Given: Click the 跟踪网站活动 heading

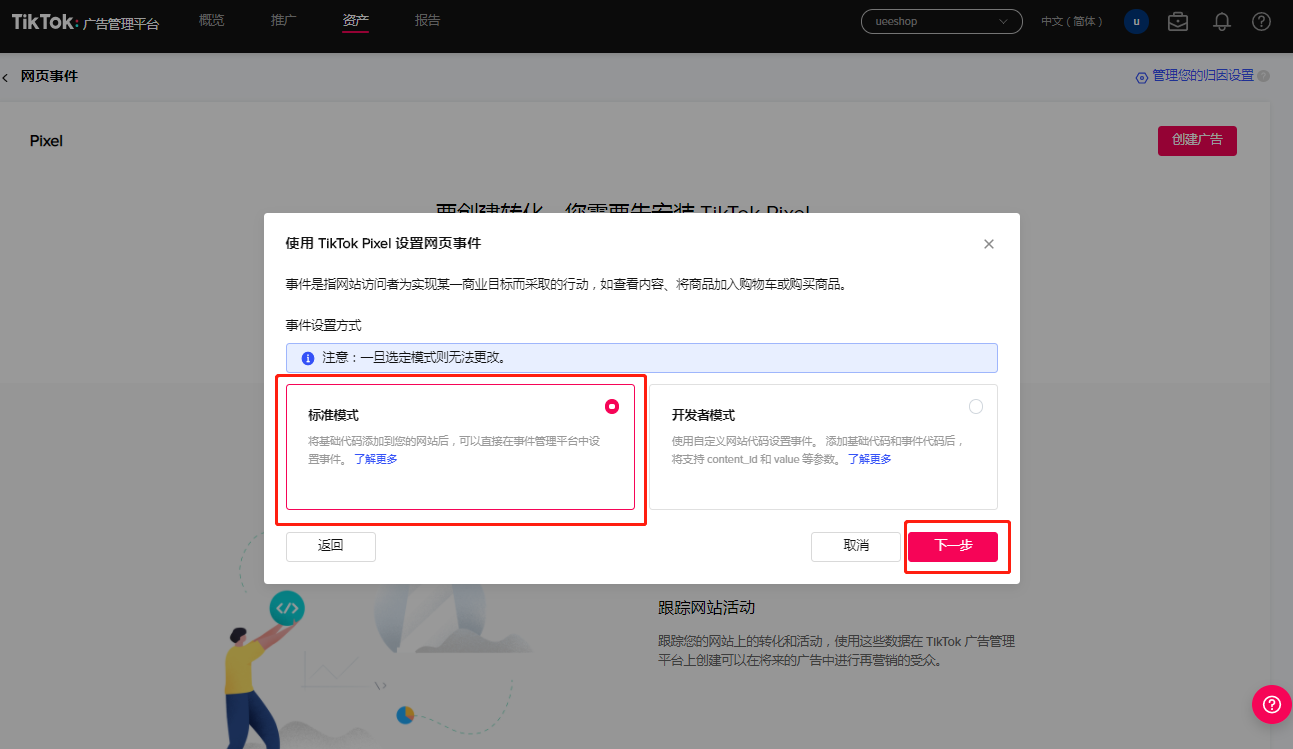Looking at the screenshot, I should pos(706,608).
